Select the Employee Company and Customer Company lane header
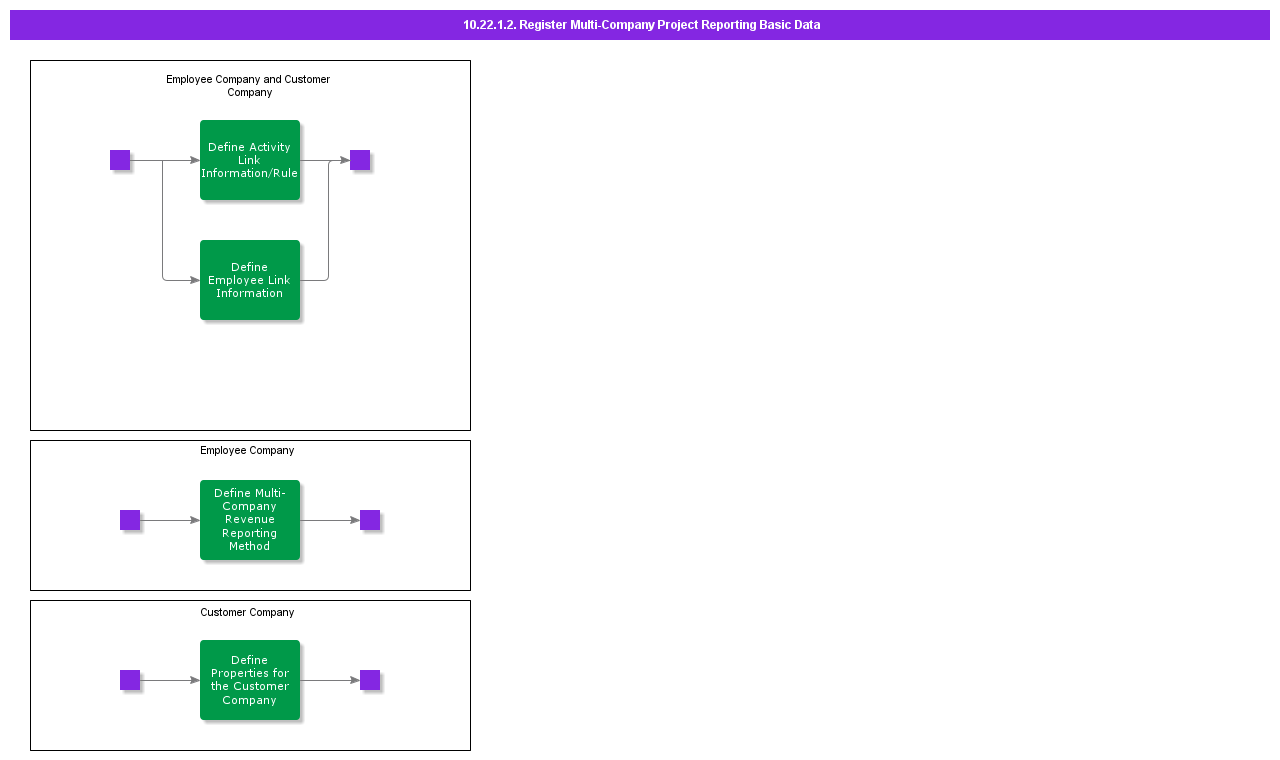The height and width of the screenshot is (760, 1280). coord(248,85)
